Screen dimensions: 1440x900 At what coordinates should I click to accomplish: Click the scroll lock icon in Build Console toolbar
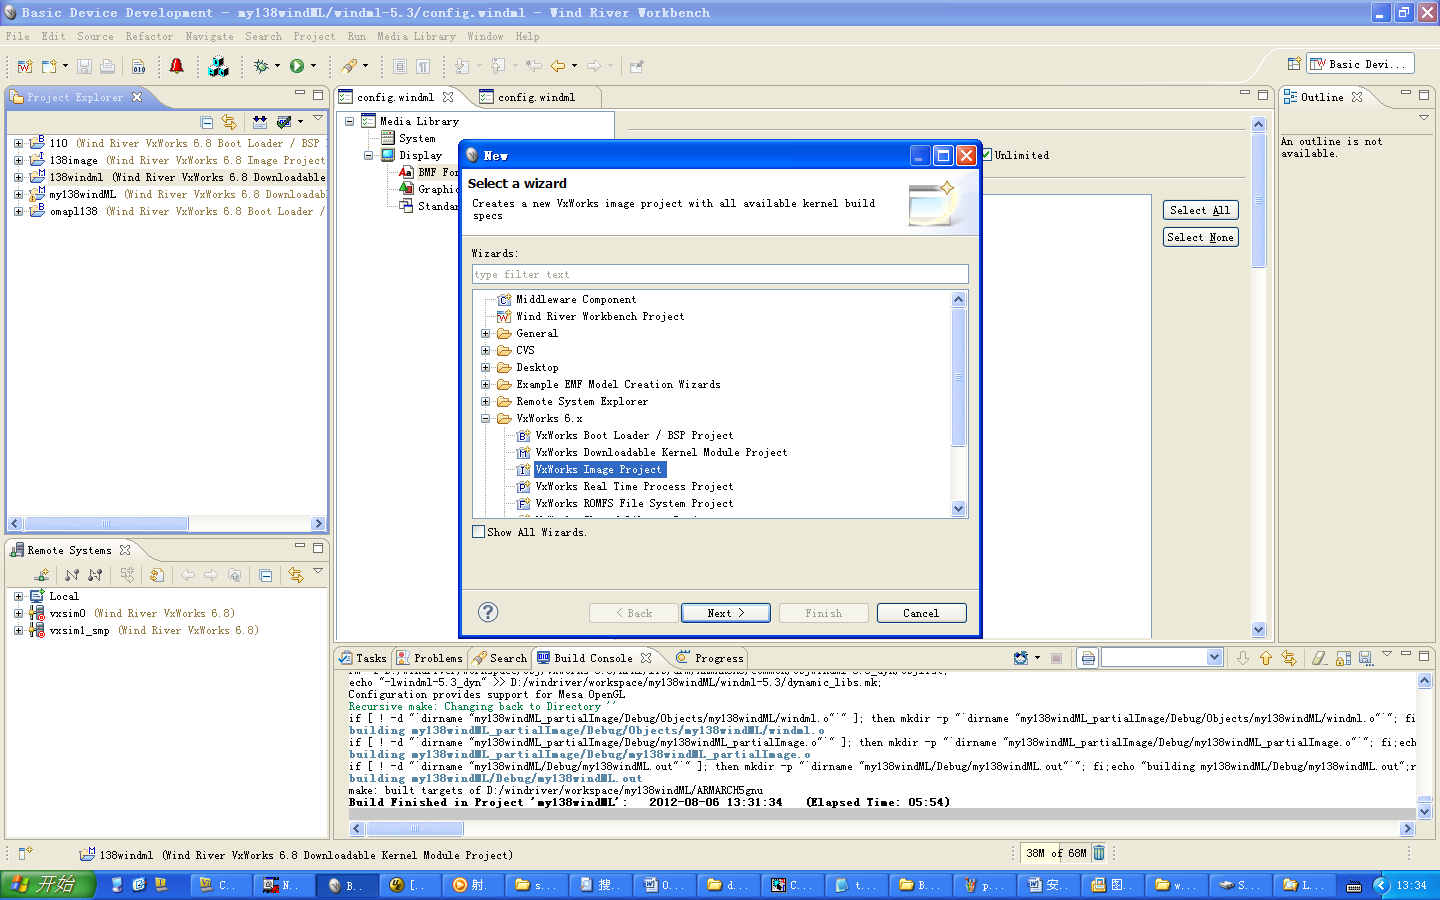(1343, 658)
